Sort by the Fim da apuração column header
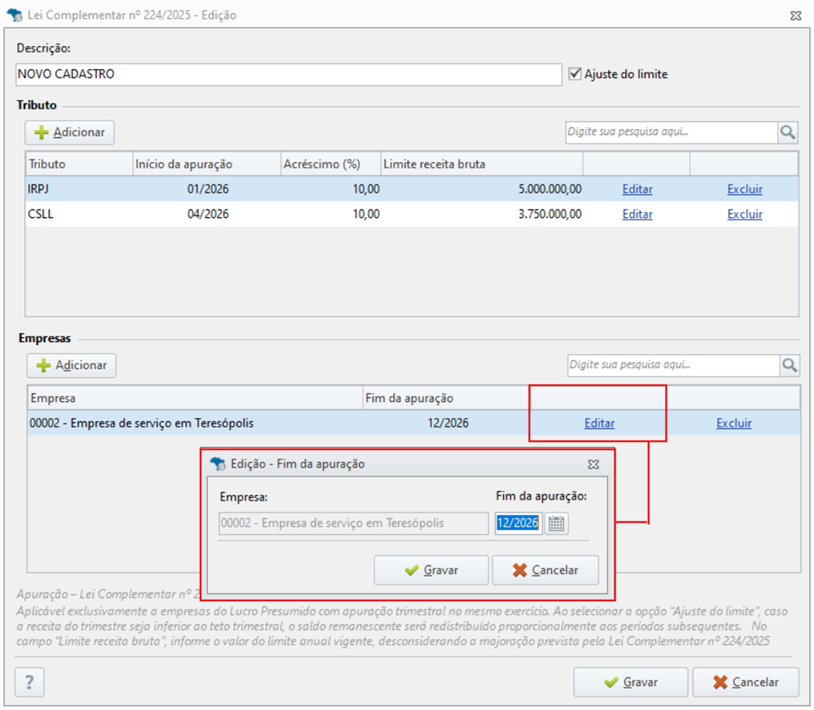 pos(445,399)
